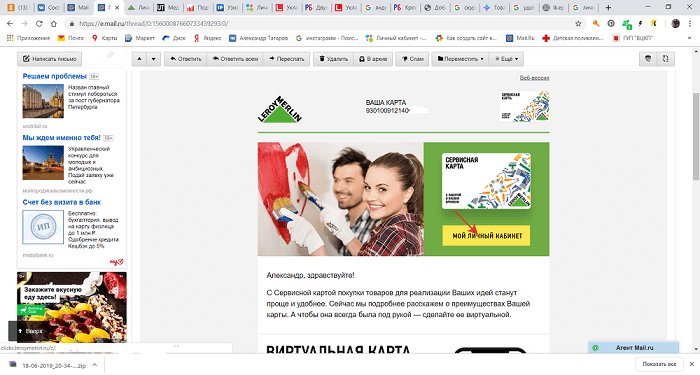The image size is (700, 375).
Task: Open the Мы ждем именно тебя! ad link
Action: coord(62,138)
